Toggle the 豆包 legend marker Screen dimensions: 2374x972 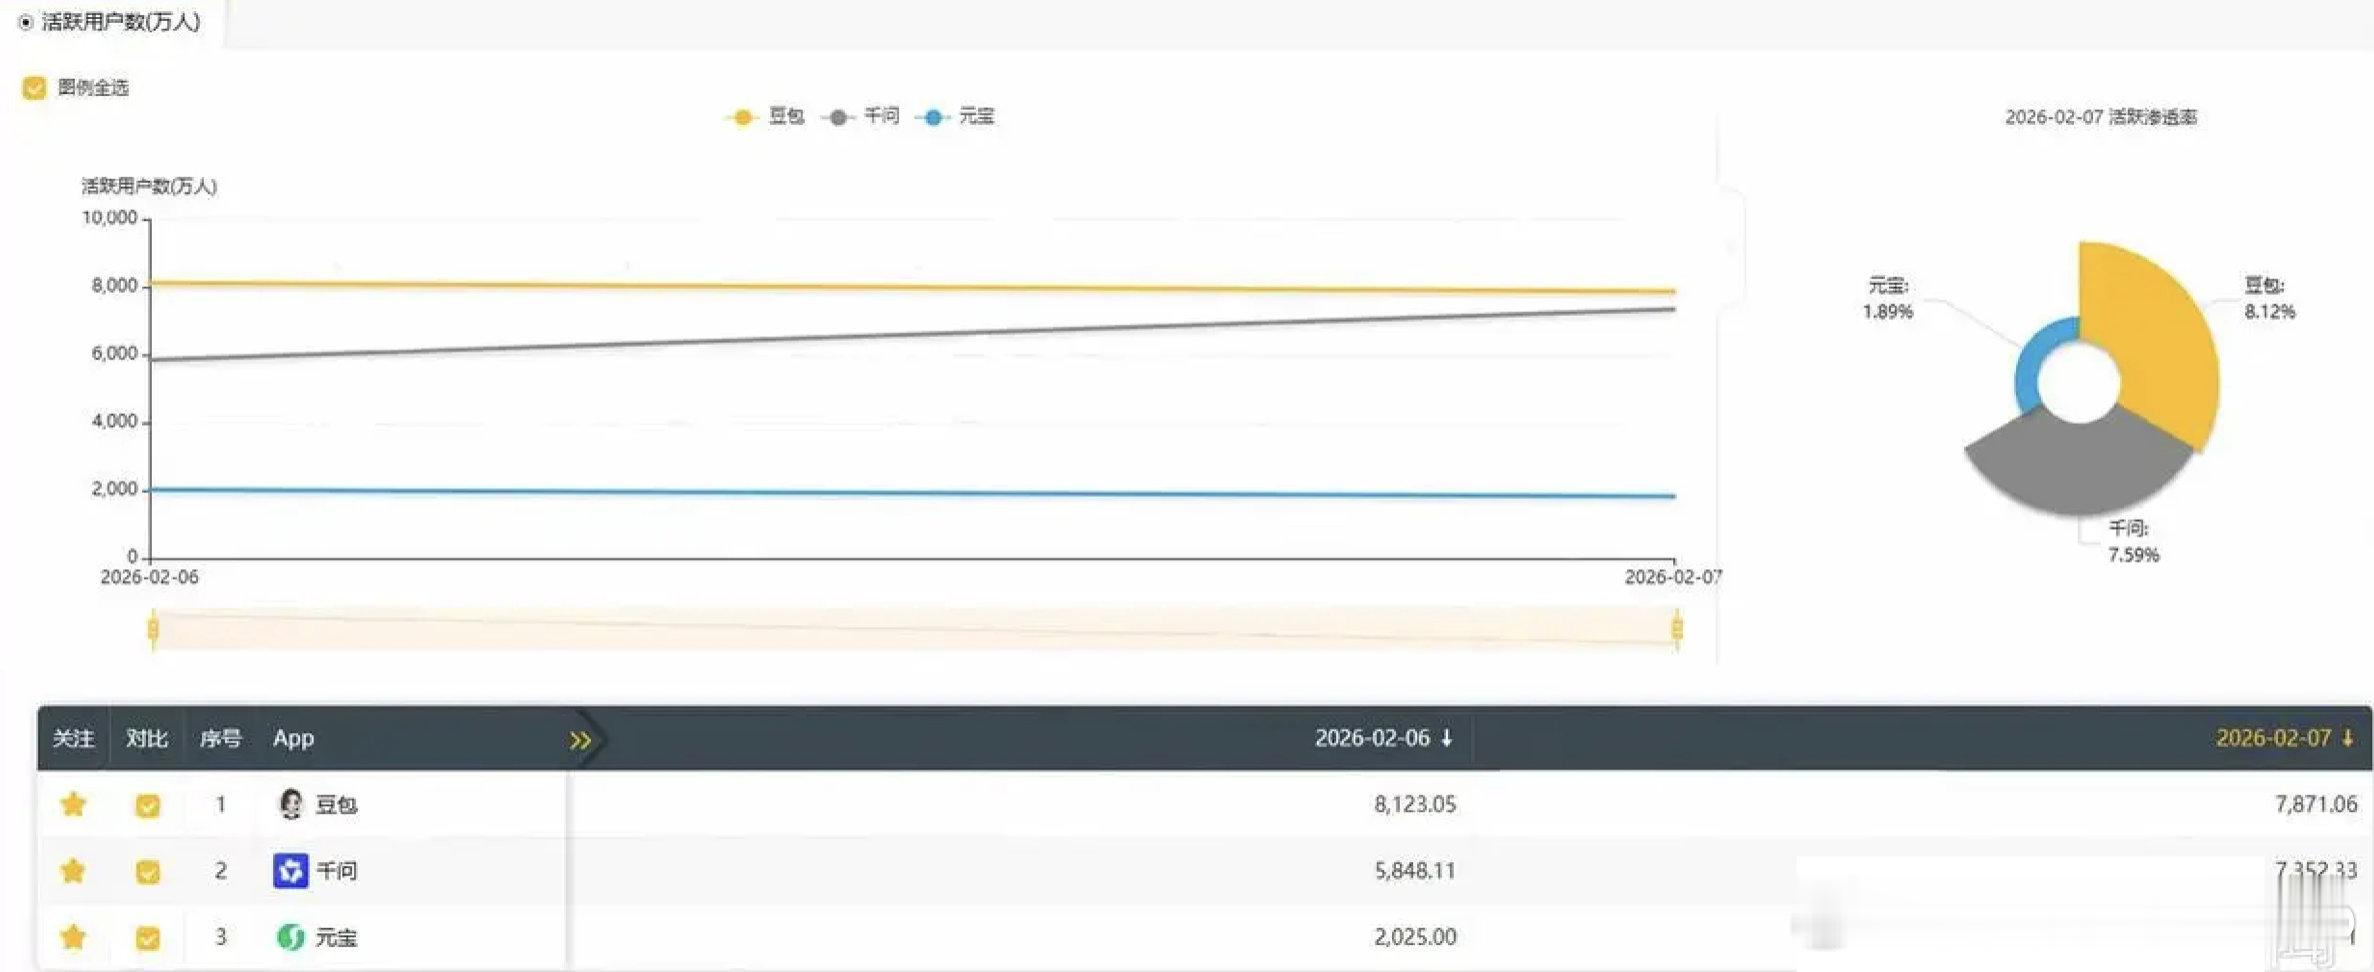742,117
